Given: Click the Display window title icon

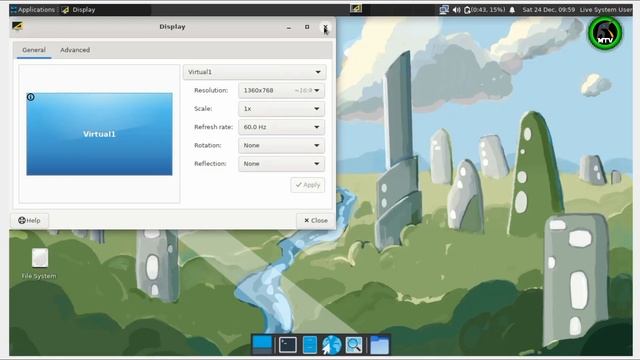Looking at the screenshot, I should (17, 27).
